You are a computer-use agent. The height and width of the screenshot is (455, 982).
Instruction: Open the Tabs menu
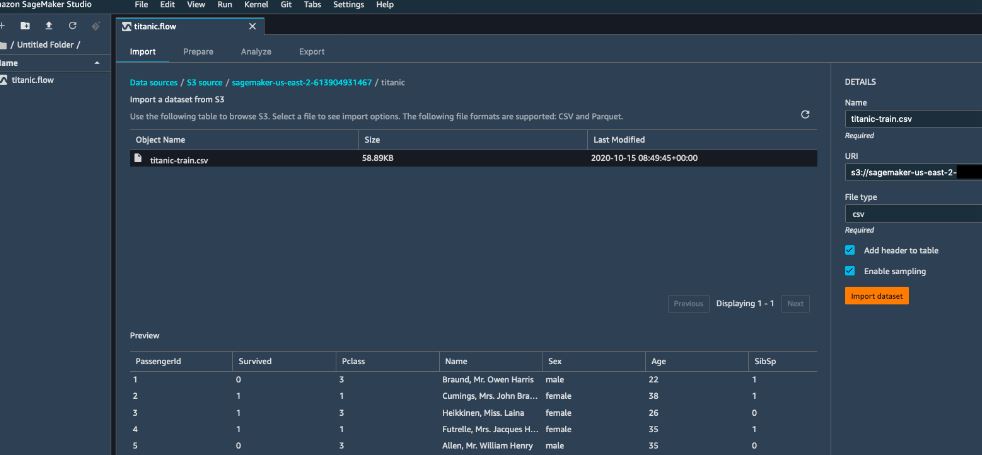tap(313, 4)
